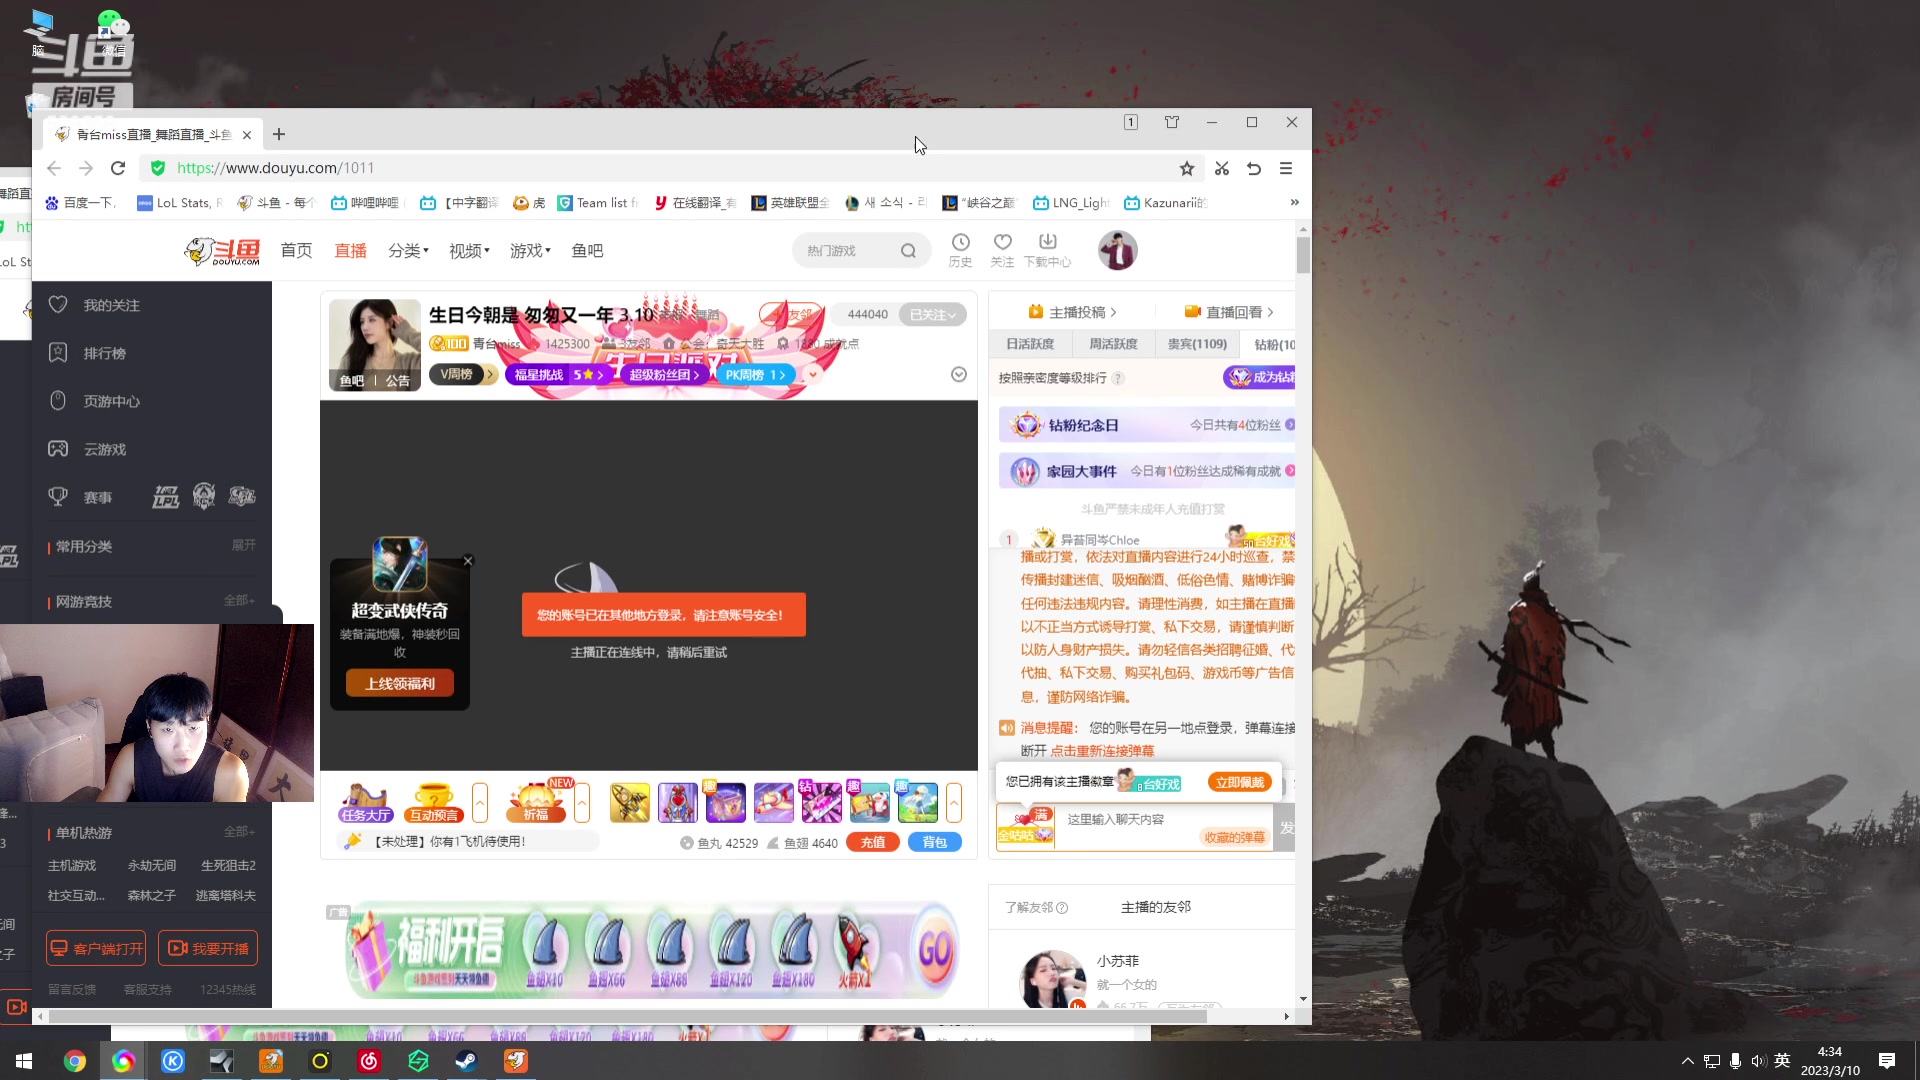1920x1080 pixels.
Task: Open the browser hamburger menu
Action: click(x=1286, y=168)
